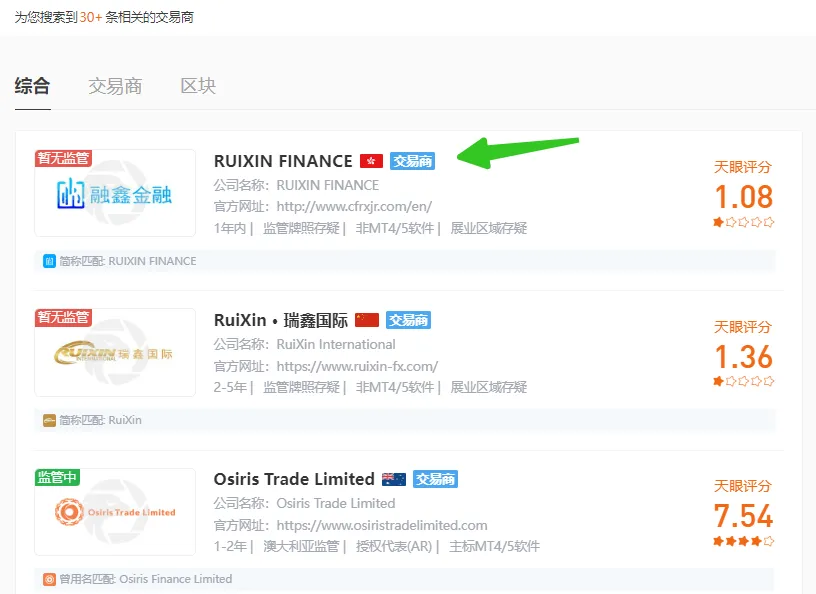Click the Hong Kong flag icon
816x594 pixels.
coord(371,161)
